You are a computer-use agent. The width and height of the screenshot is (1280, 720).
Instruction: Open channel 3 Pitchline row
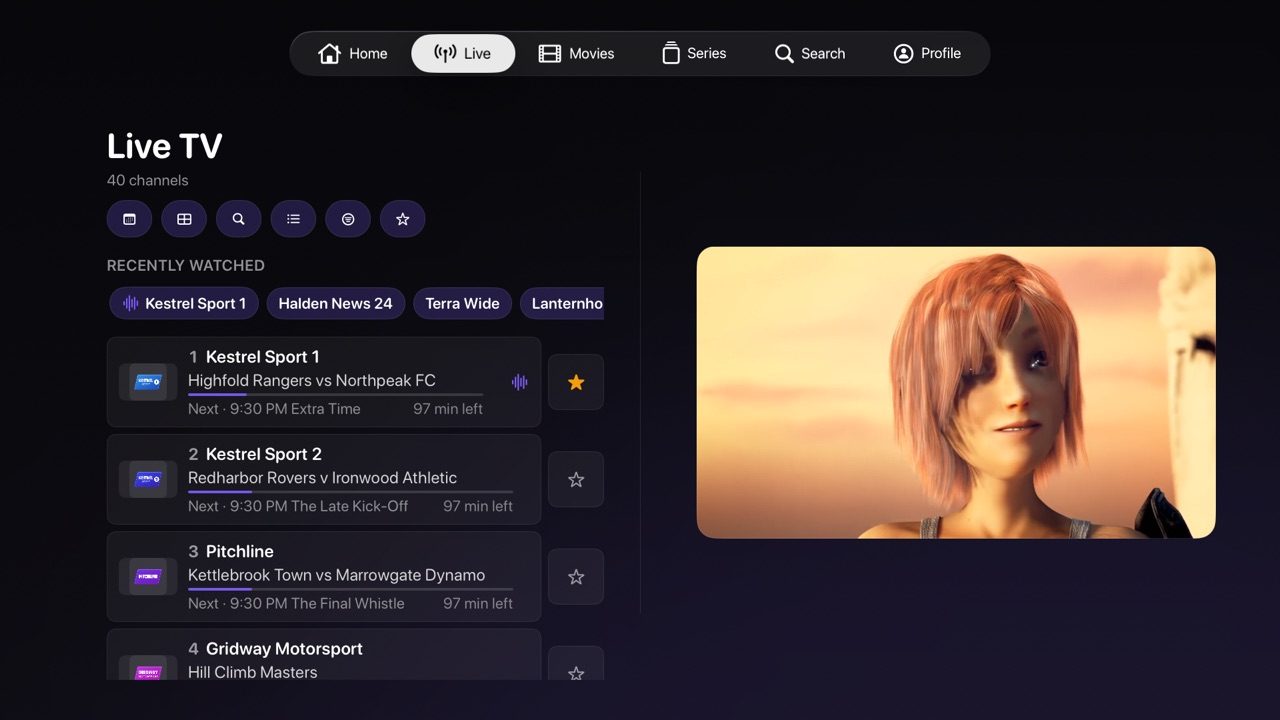(x=324, y=577)
